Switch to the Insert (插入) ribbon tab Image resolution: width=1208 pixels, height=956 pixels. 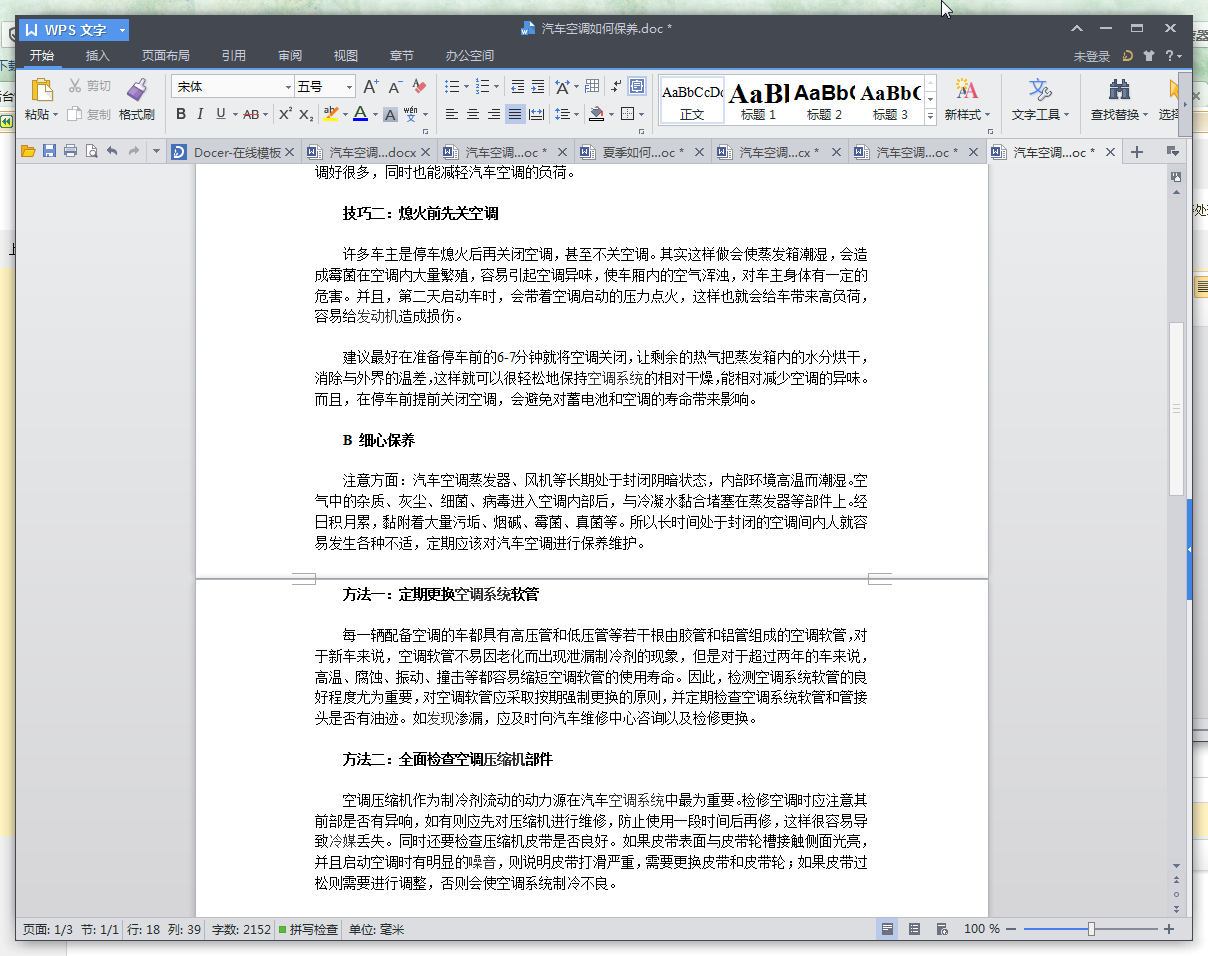click(x=97, y=56)
